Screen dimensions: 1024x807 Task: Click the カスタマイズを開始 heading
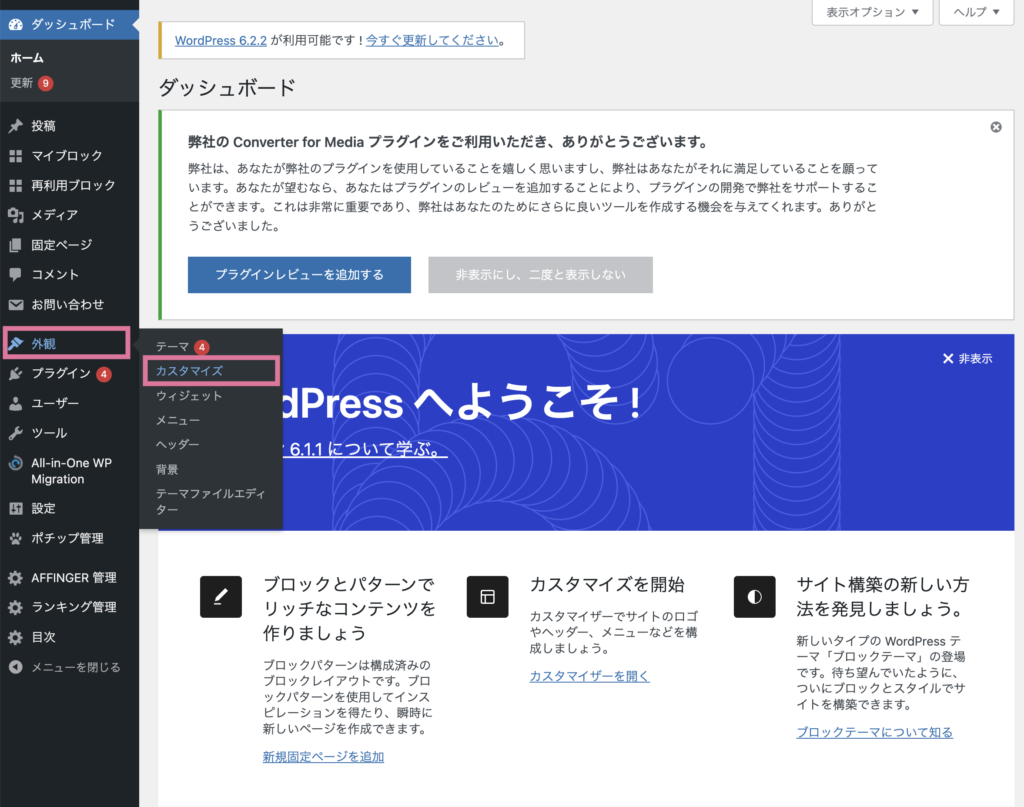click(x=607, y=584)
